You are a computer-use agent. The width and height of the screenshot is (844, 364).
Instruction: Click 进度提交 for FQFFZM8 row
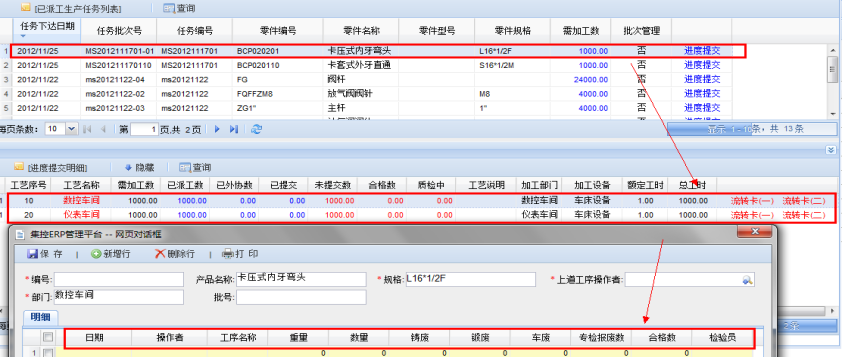tap(702, 94)
